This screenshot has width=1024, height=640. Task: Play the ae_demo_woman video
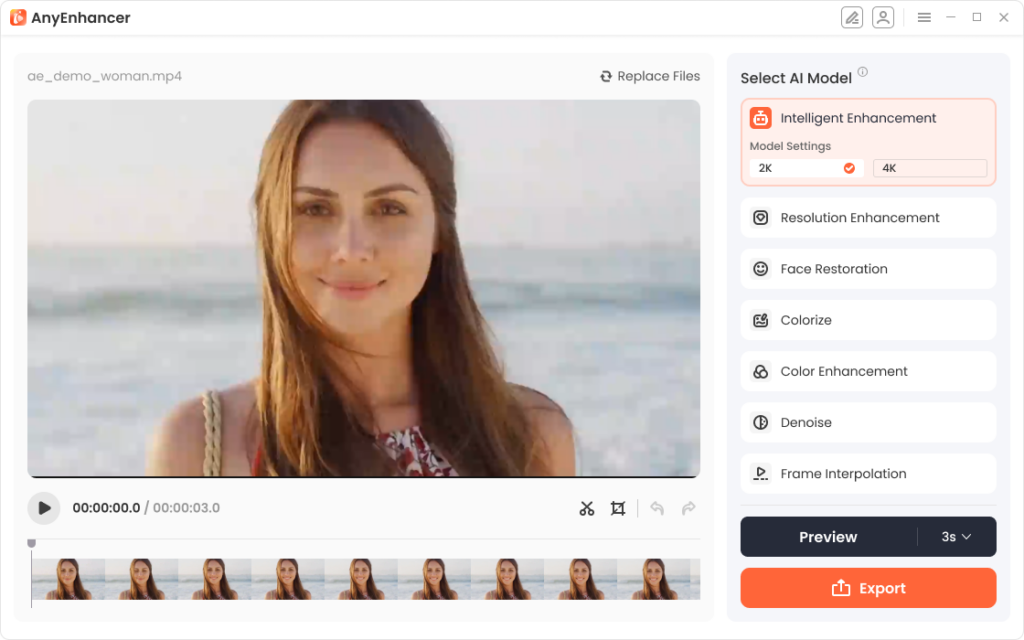point(43,508)
